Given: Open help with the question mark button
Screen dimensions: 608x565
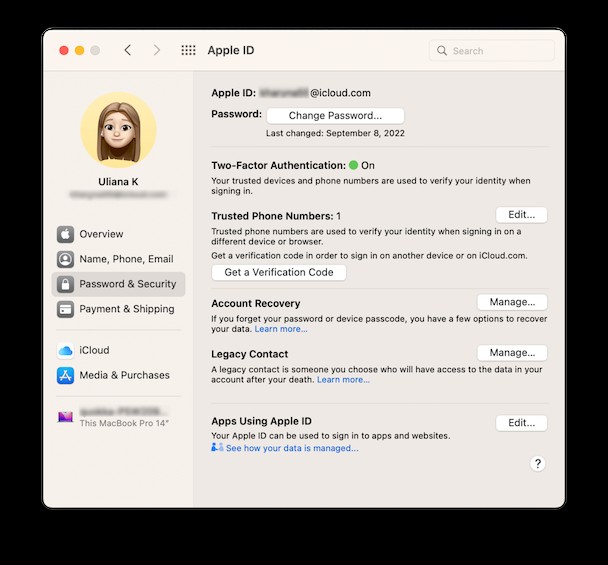Looking at the screenshot, I should 538,463.
